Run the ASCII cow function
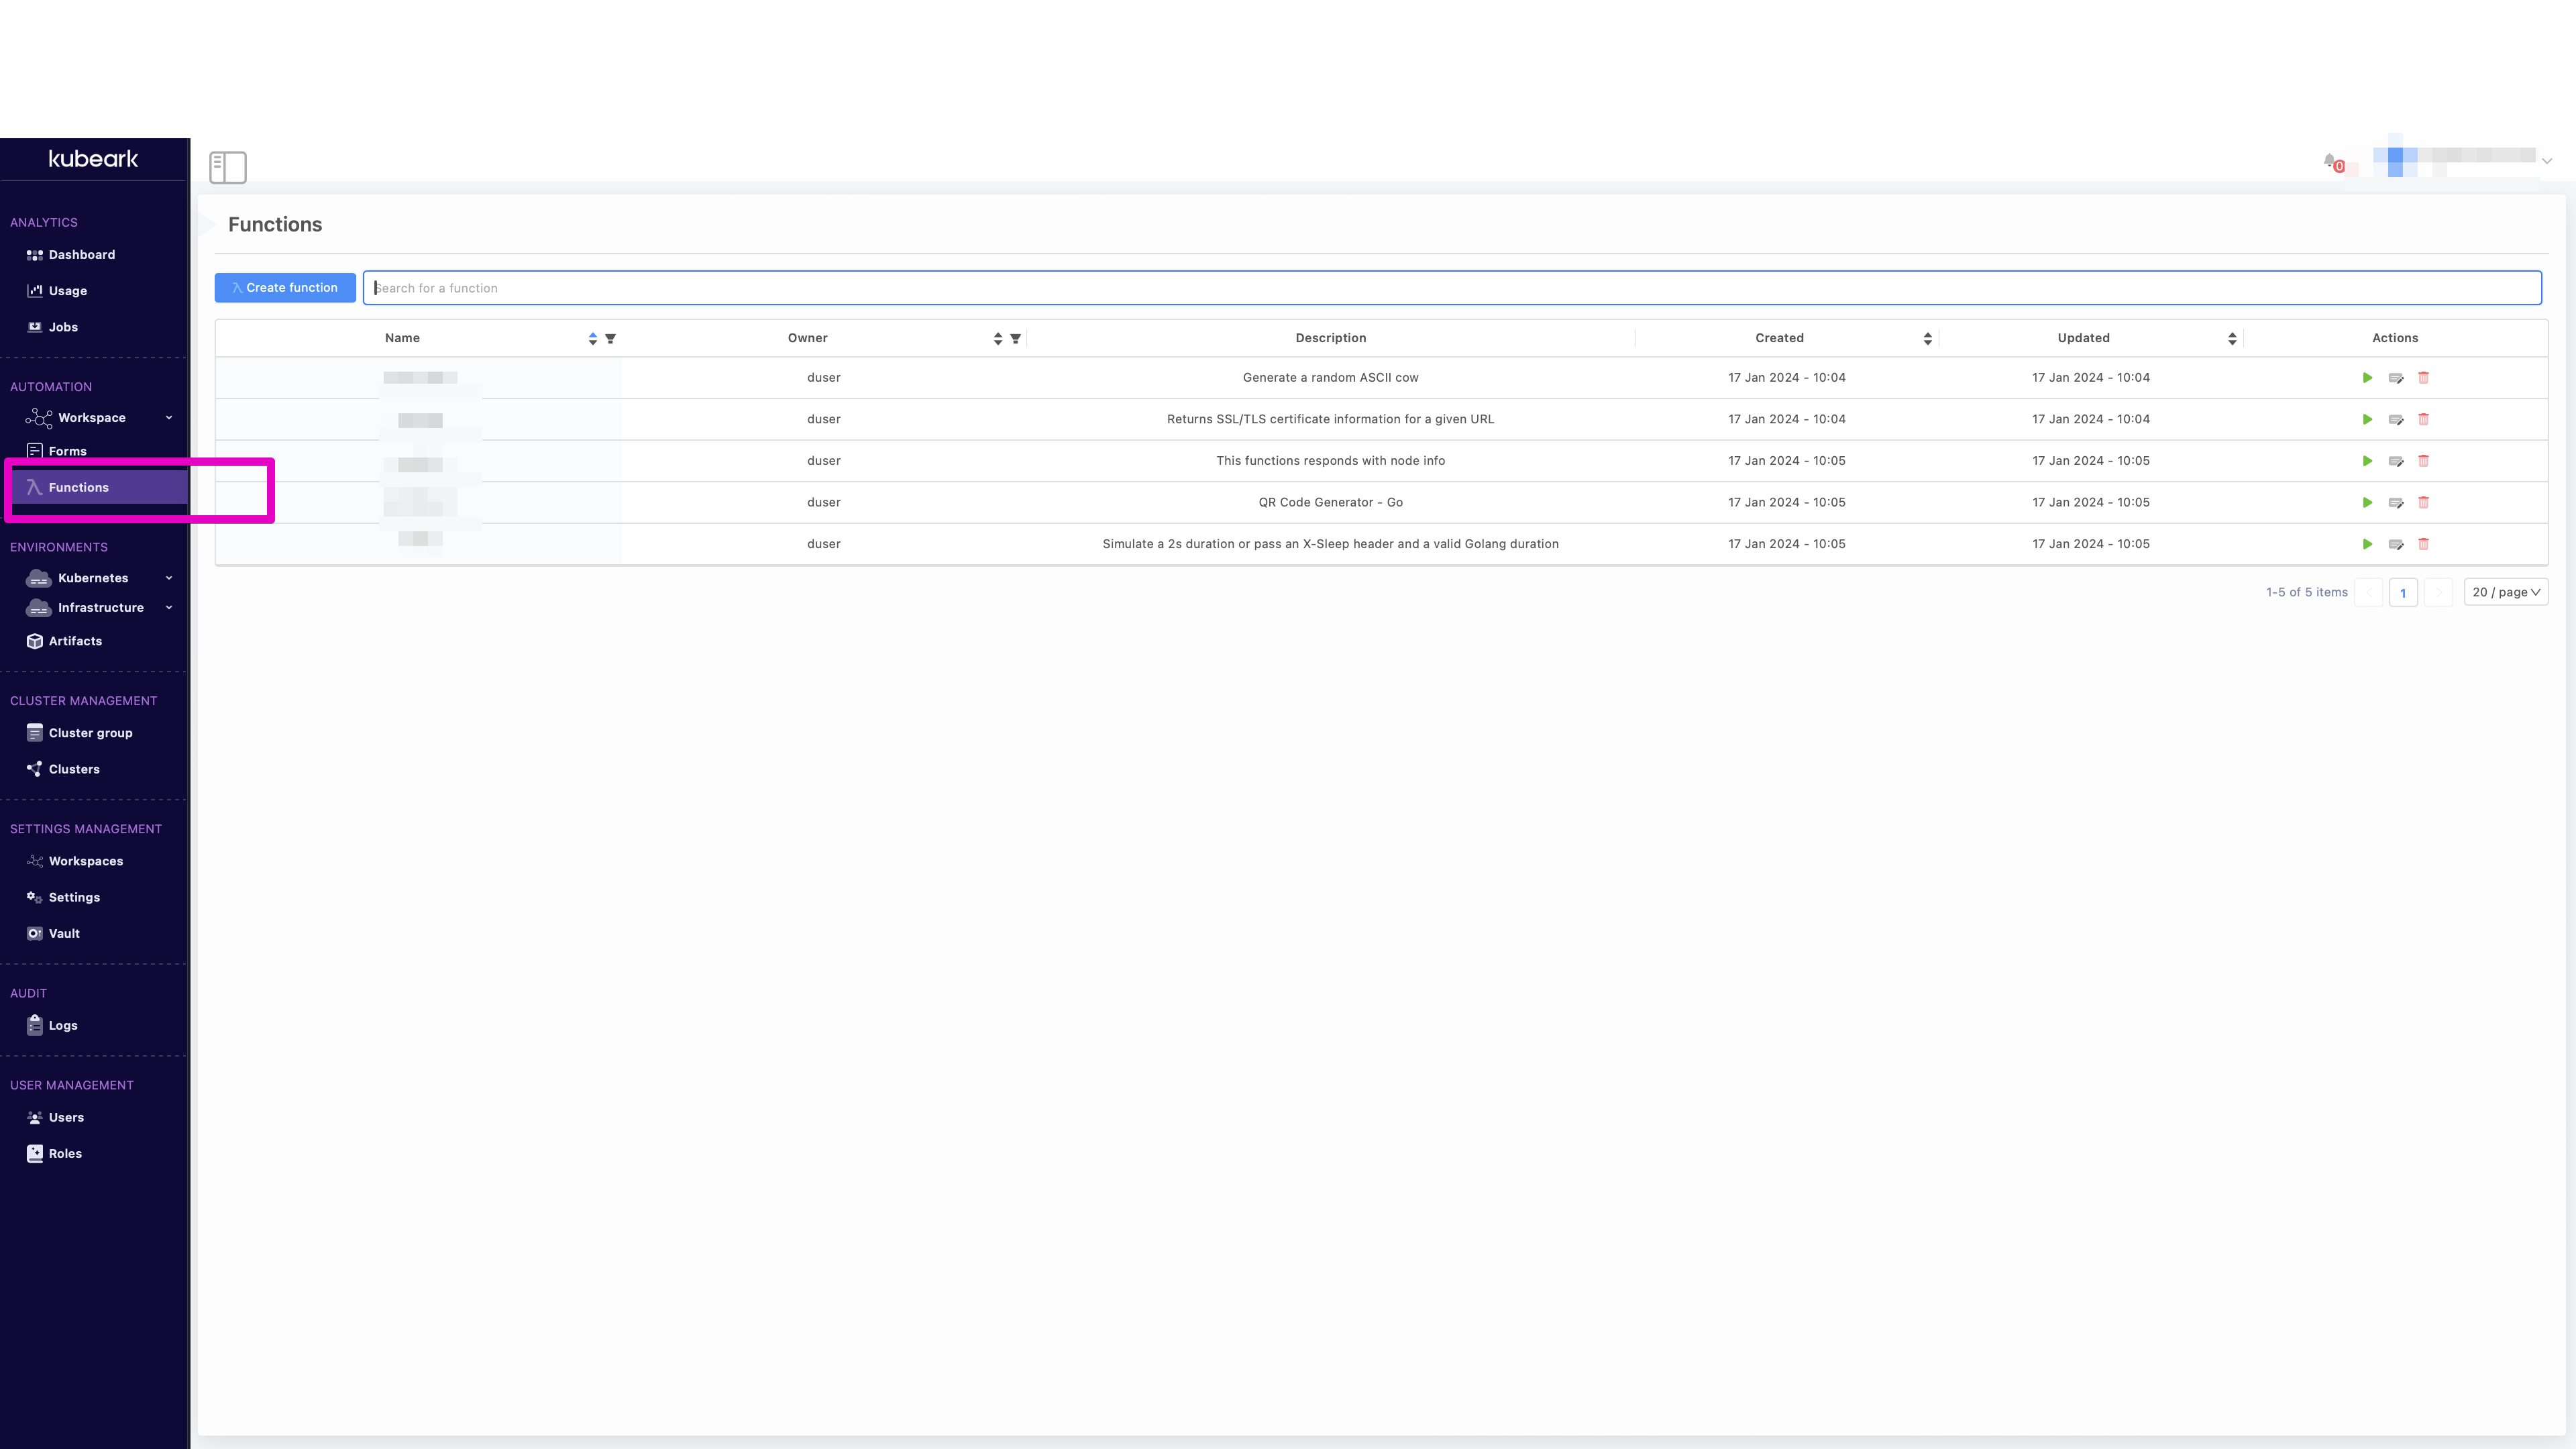Viewport: 2576px width, 1449px height. [2367, 378]
